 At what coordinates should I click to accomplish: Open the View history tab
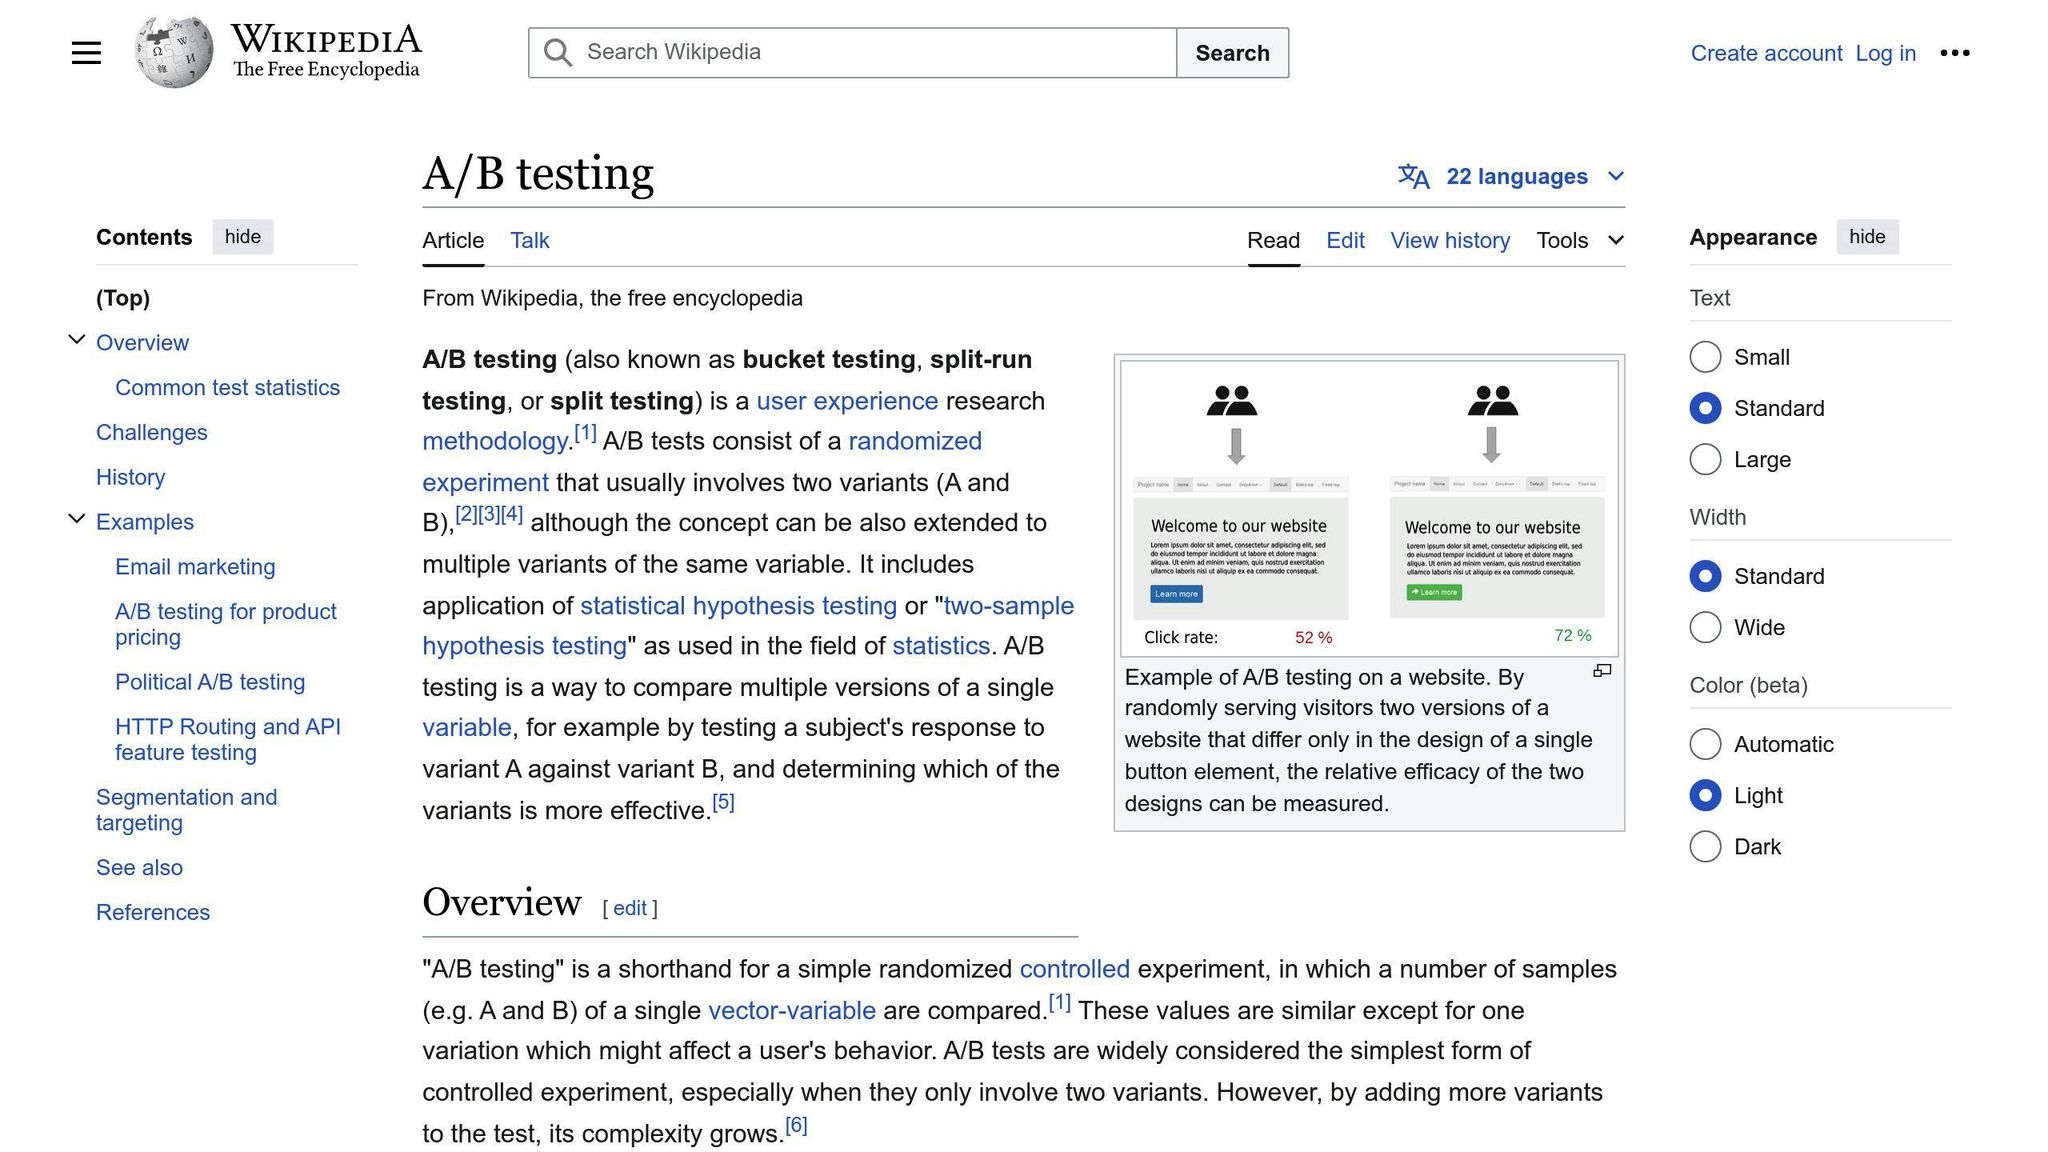tap(1450, 240)
